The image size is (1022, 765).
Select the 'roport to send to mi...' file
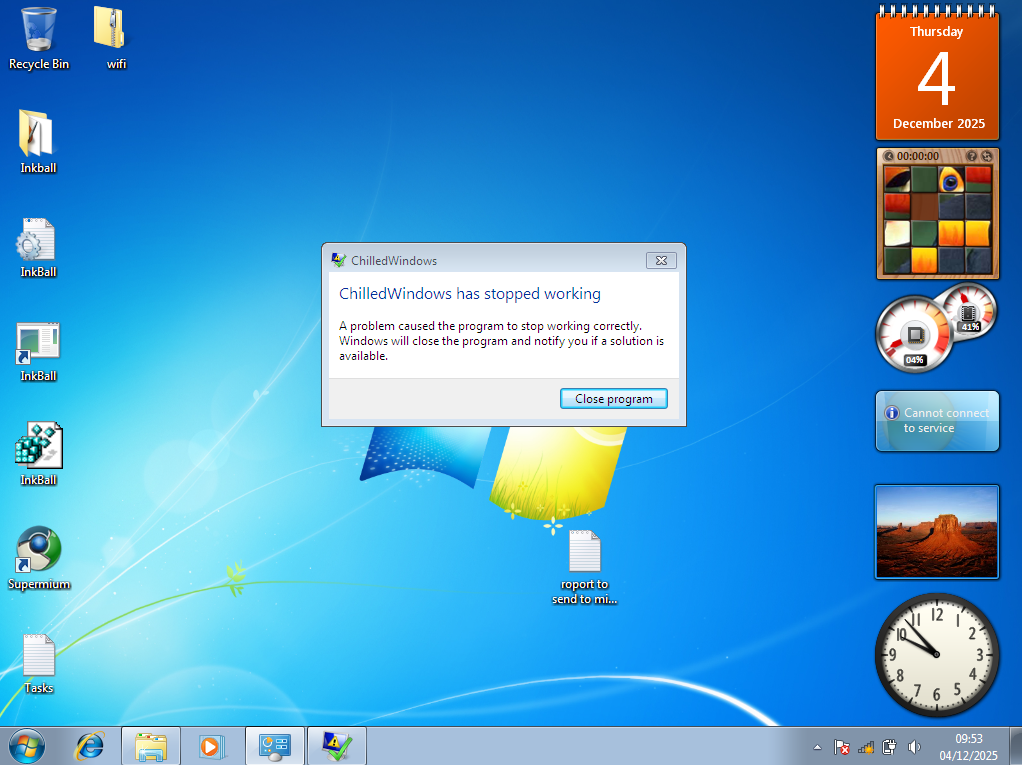click(585, 567)
